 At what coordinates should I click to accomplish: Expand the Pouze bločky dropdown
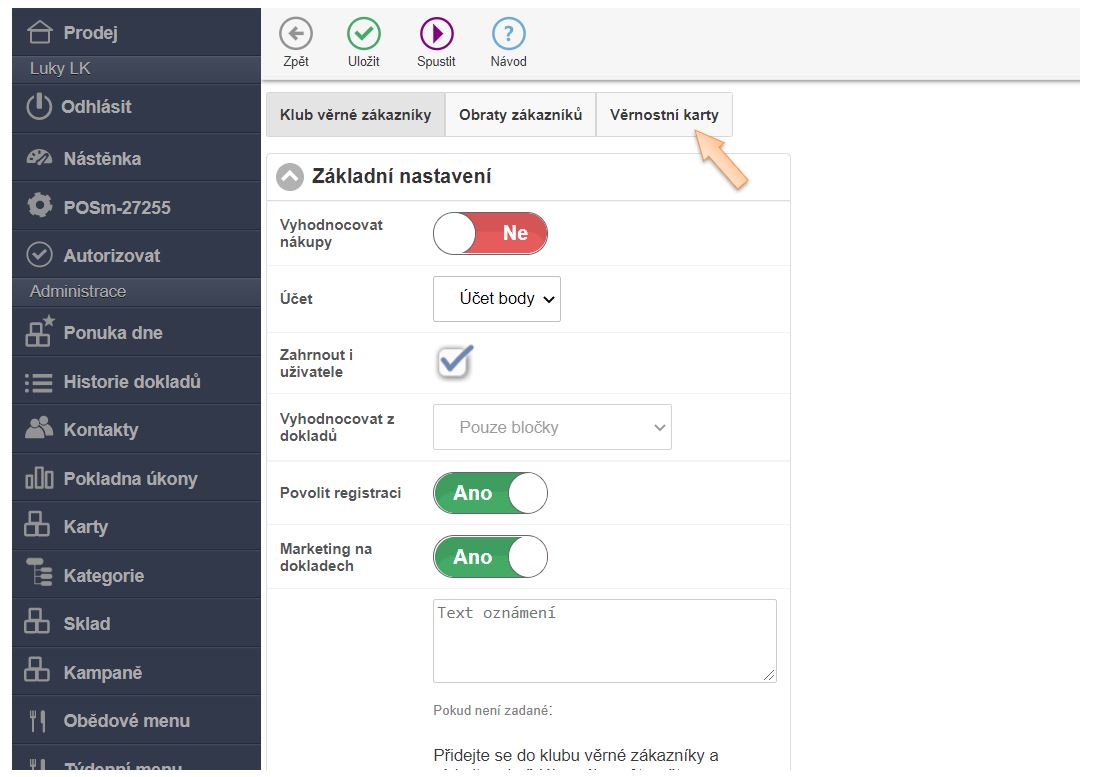click(552, 427)
